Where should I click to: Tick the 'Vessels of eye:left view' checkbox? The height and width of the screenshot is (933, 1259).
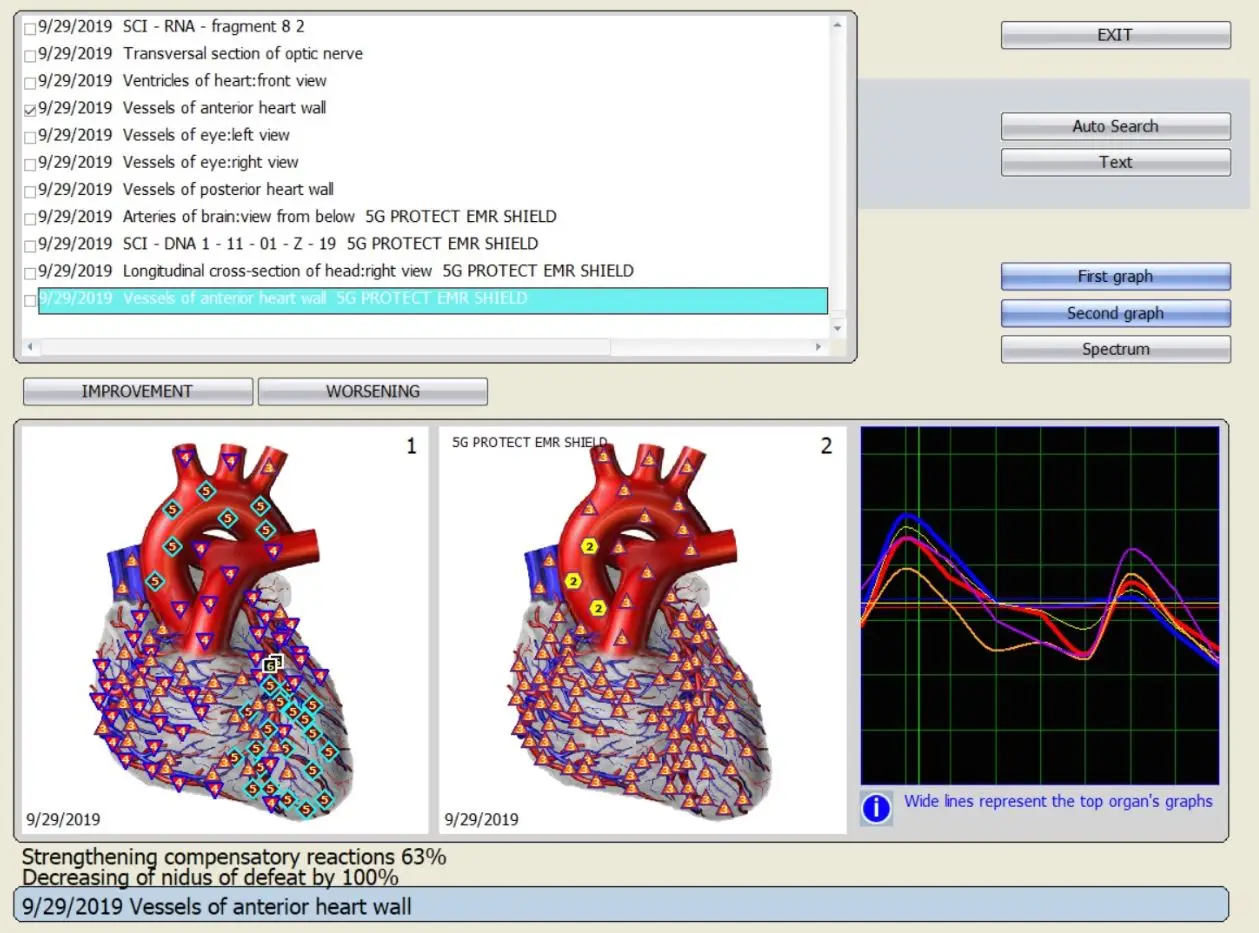pyautogui.click(x=30, y=137)
